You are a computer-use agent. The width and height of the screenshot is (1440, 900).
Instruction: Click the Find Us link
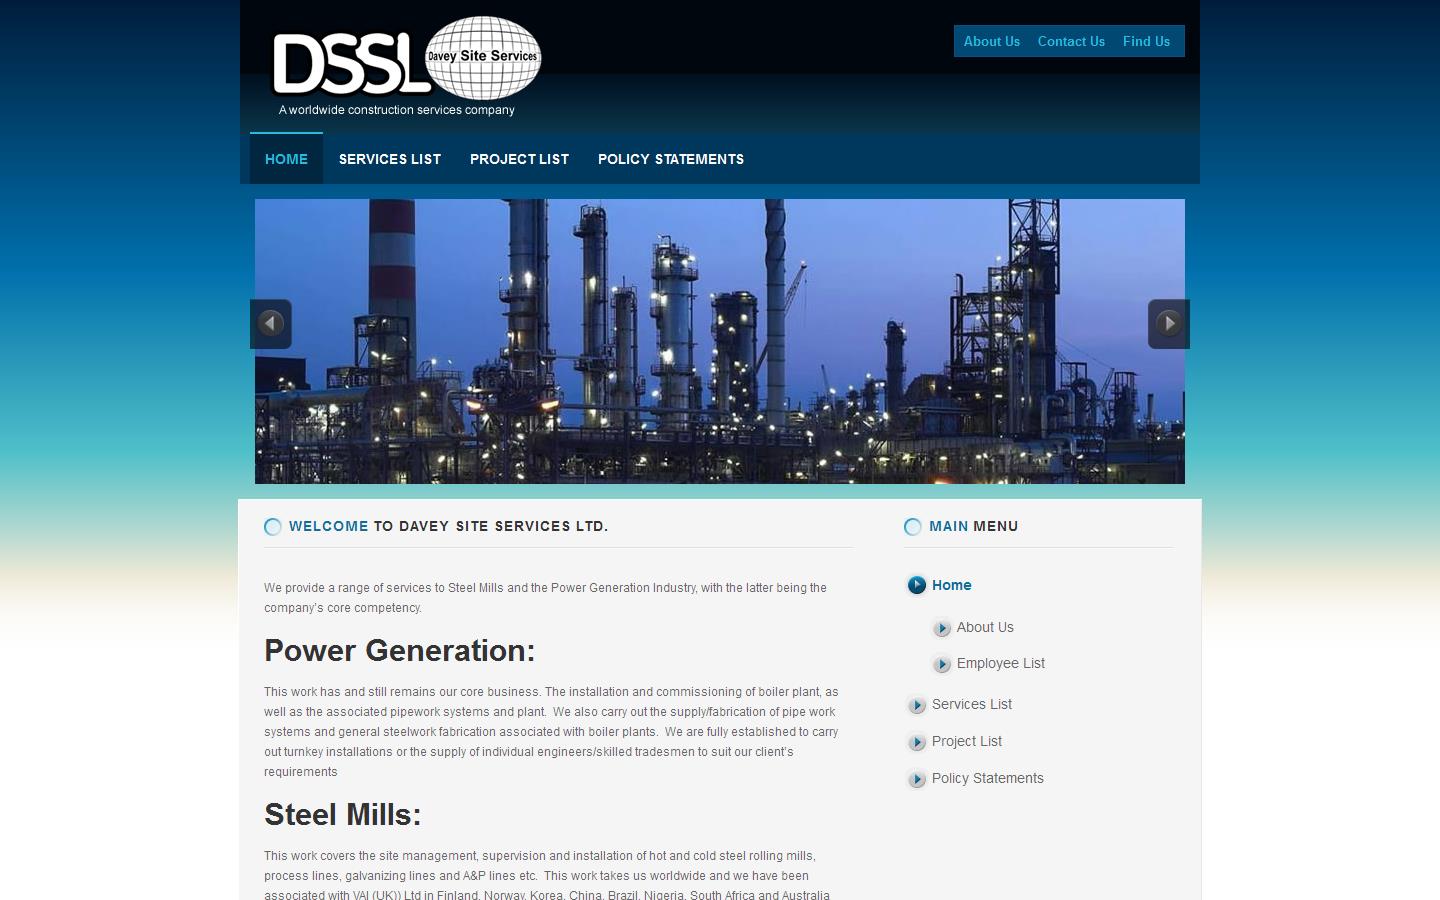[x=1145, y=41]
